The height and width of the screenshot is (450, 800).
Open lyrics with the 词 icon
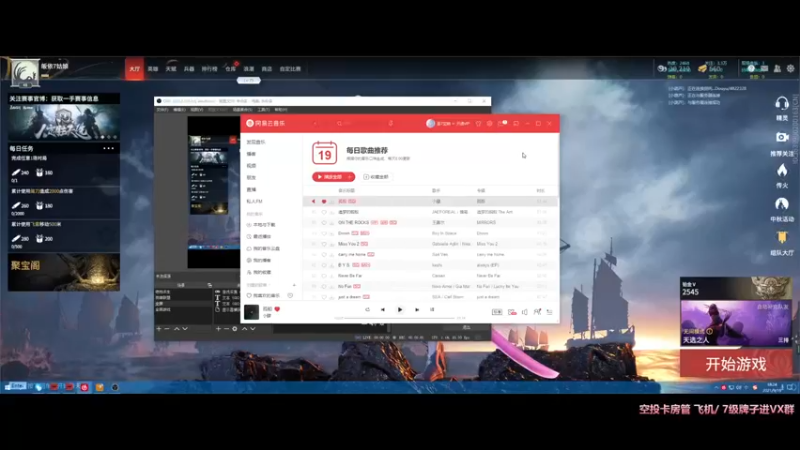coord(432,310)
